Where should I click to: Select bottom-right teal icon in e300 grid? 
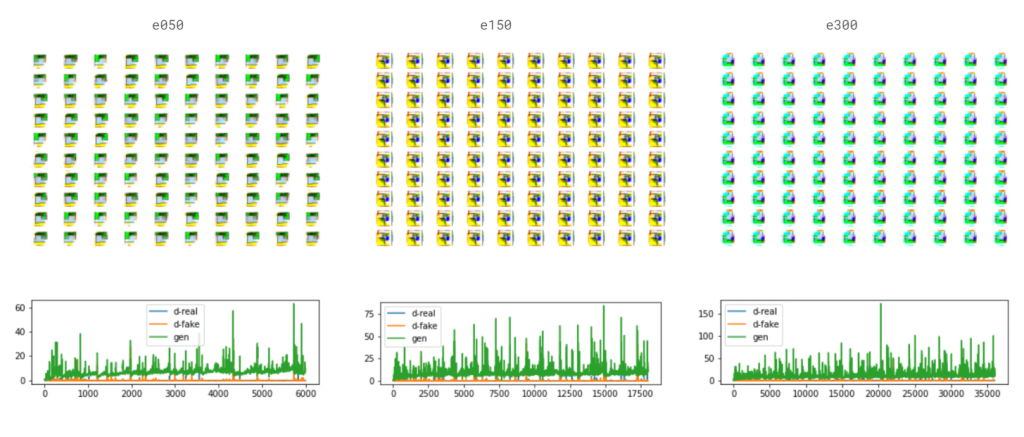tap(1000, 238)
